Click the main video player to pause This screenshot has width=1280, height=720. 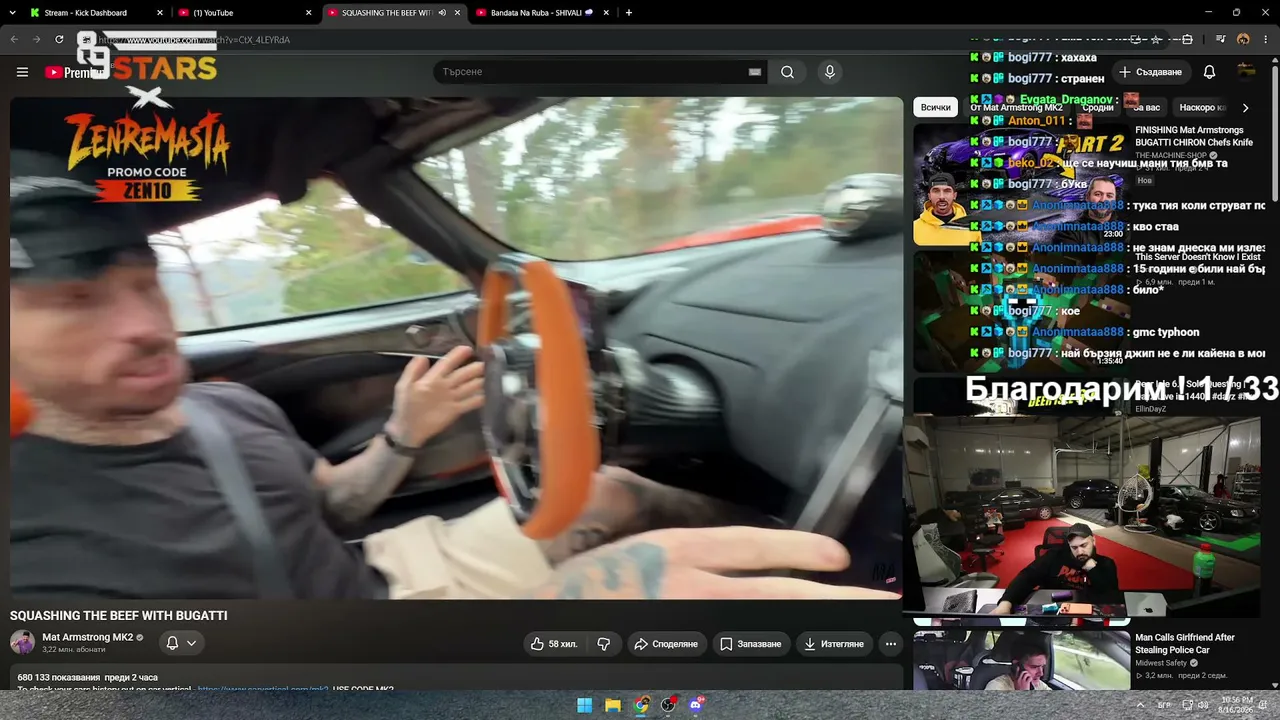click(x=456, y=348)
